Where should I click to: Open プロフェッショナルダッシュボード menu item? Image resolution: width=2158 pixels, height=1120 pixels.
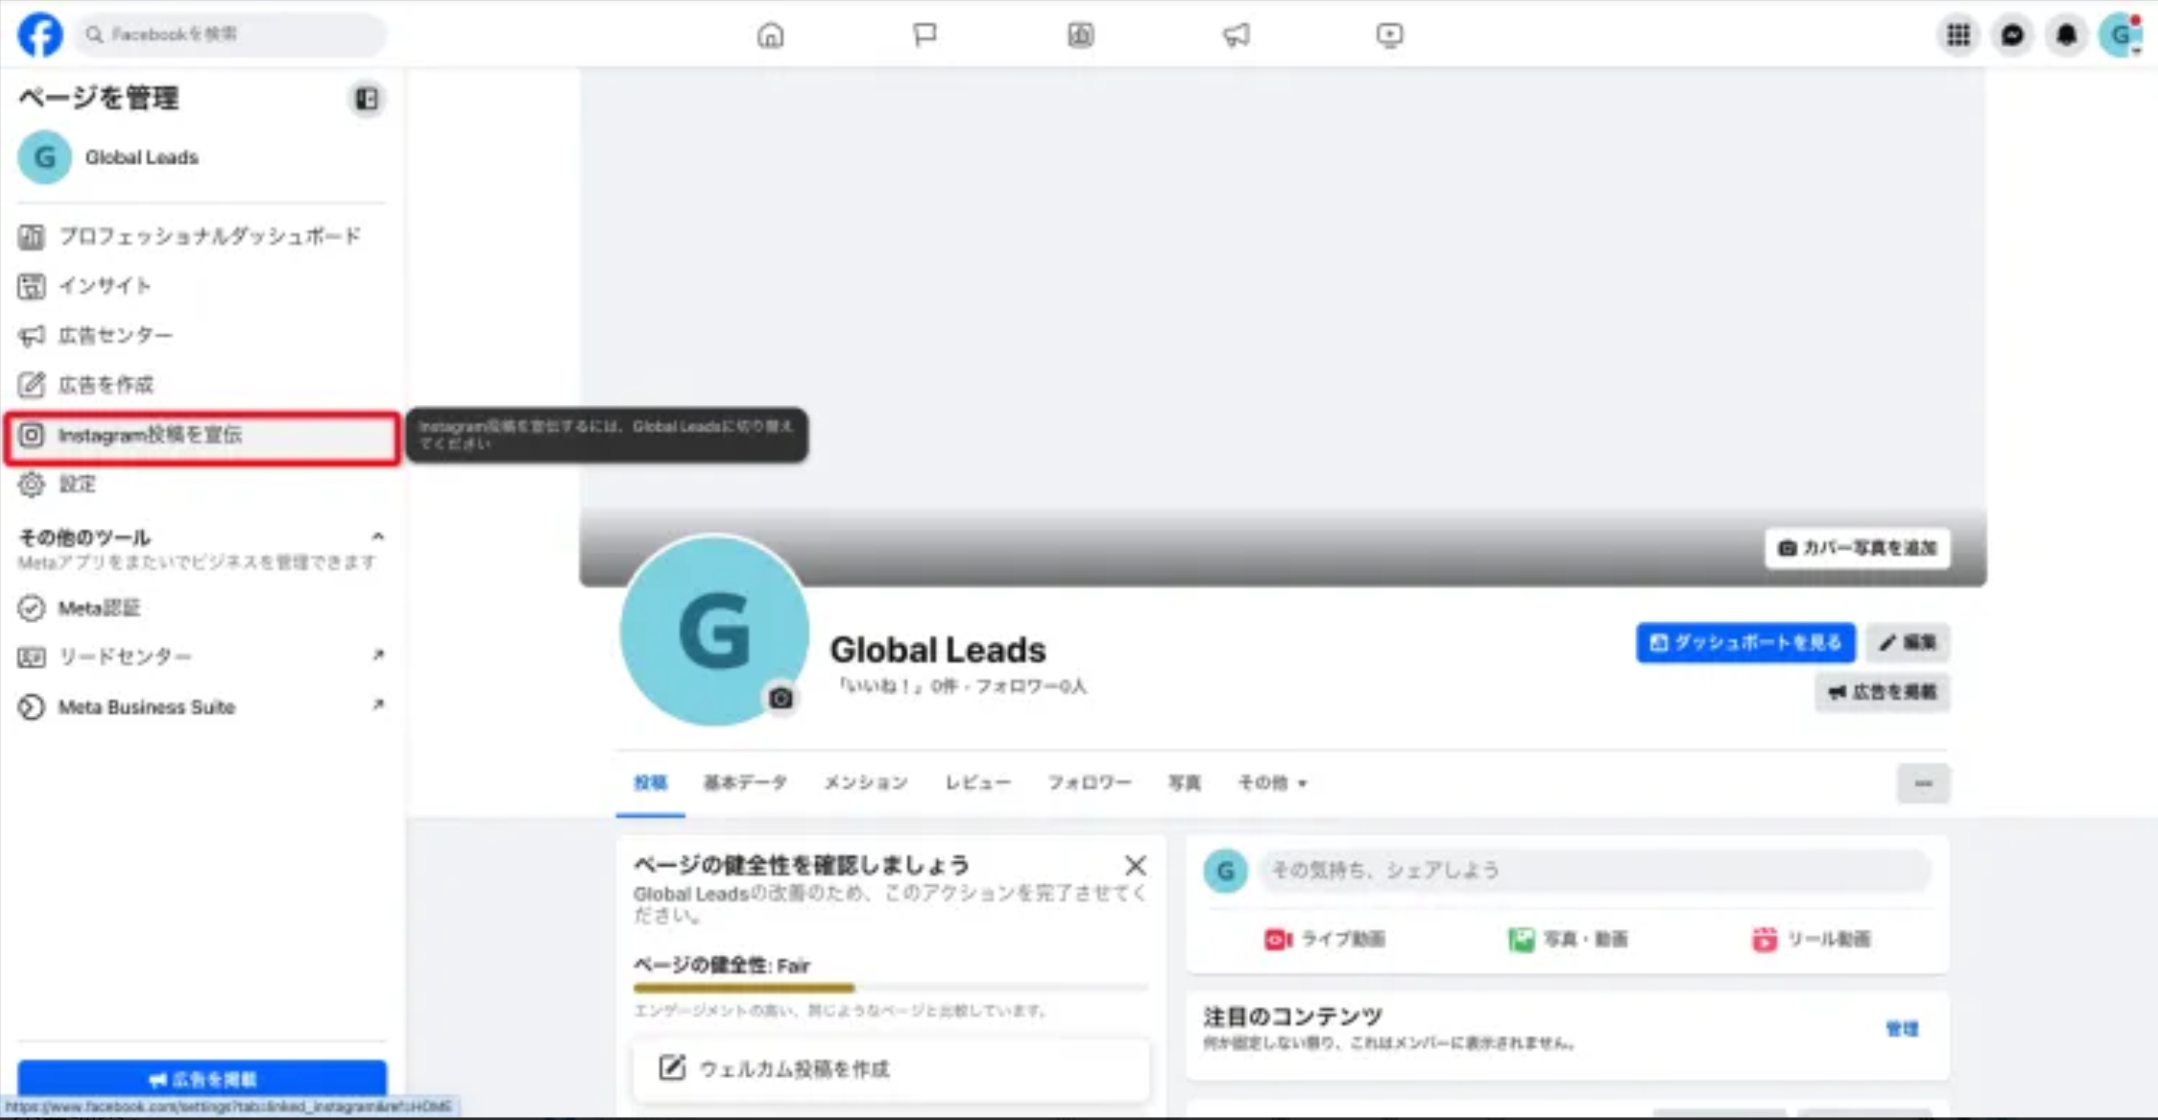click(200, 236)
